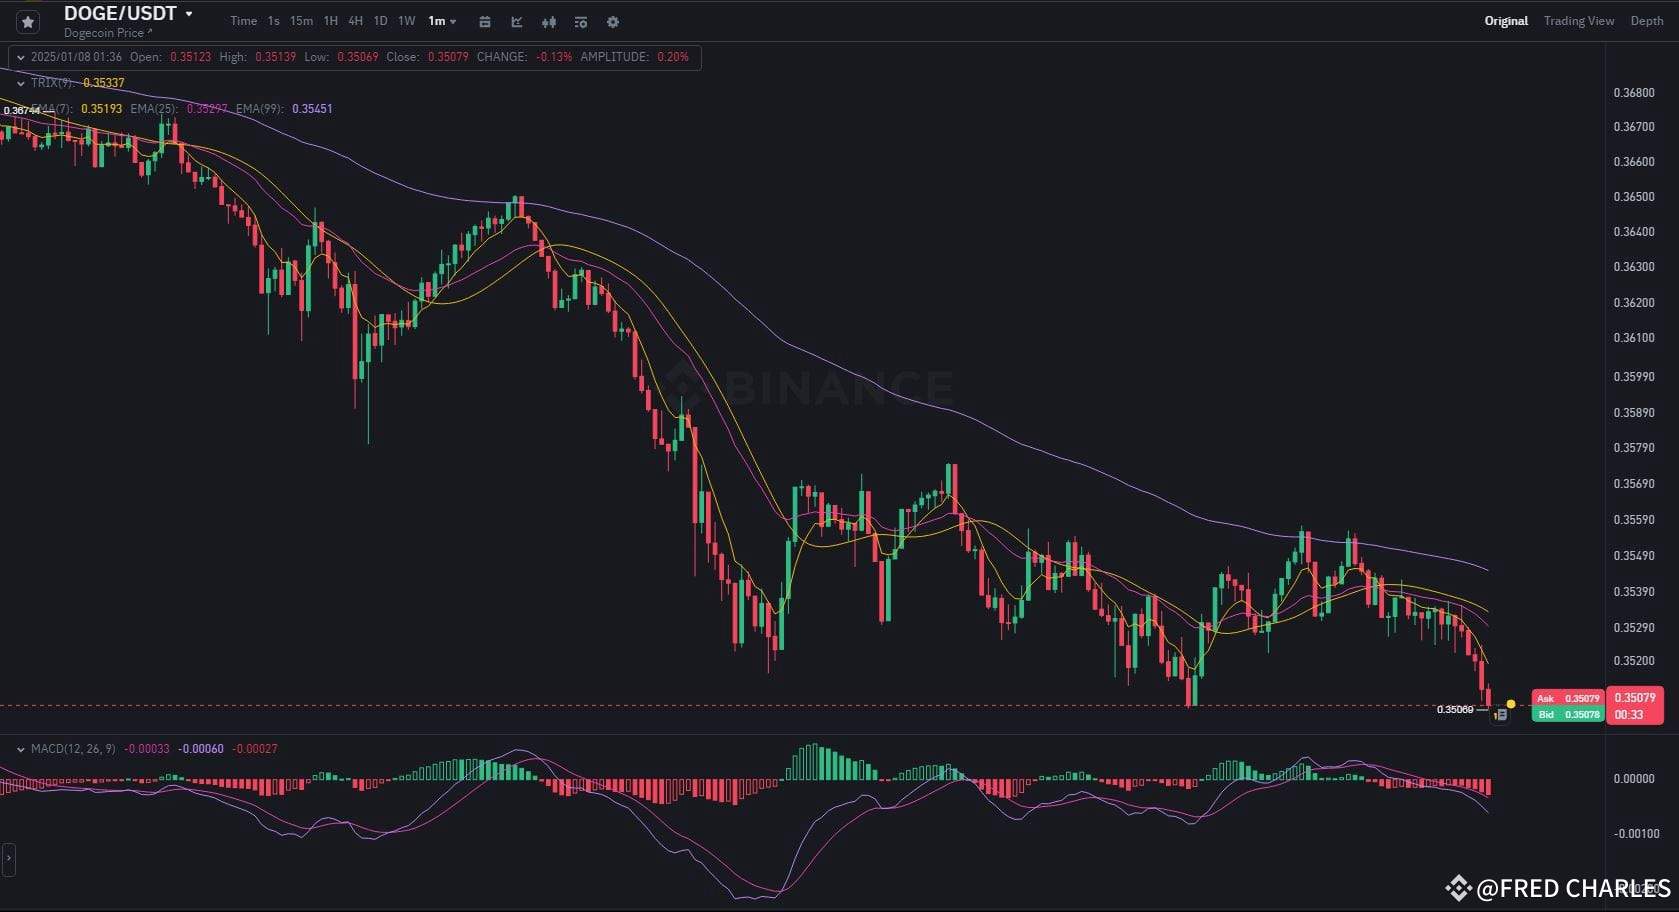
Task: Select the line chart style icon
Action: (516, 21)
